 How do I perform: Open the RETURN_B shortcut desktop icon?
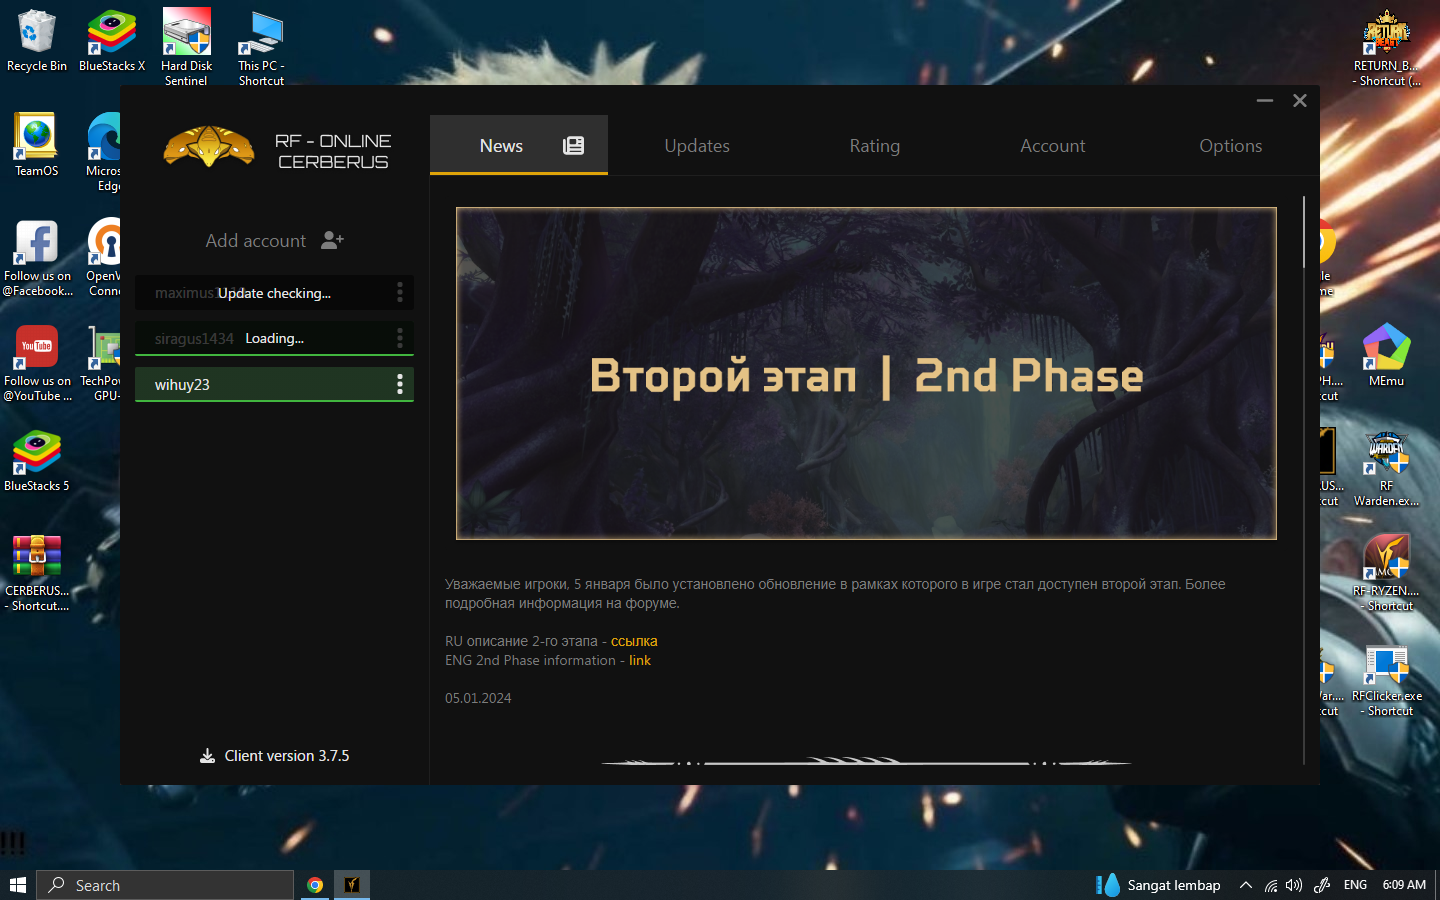(x=1387, y=48)
